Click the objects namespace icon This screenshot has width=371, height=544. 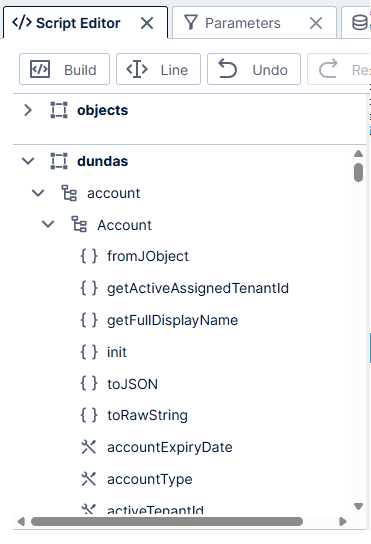[59, 110]
